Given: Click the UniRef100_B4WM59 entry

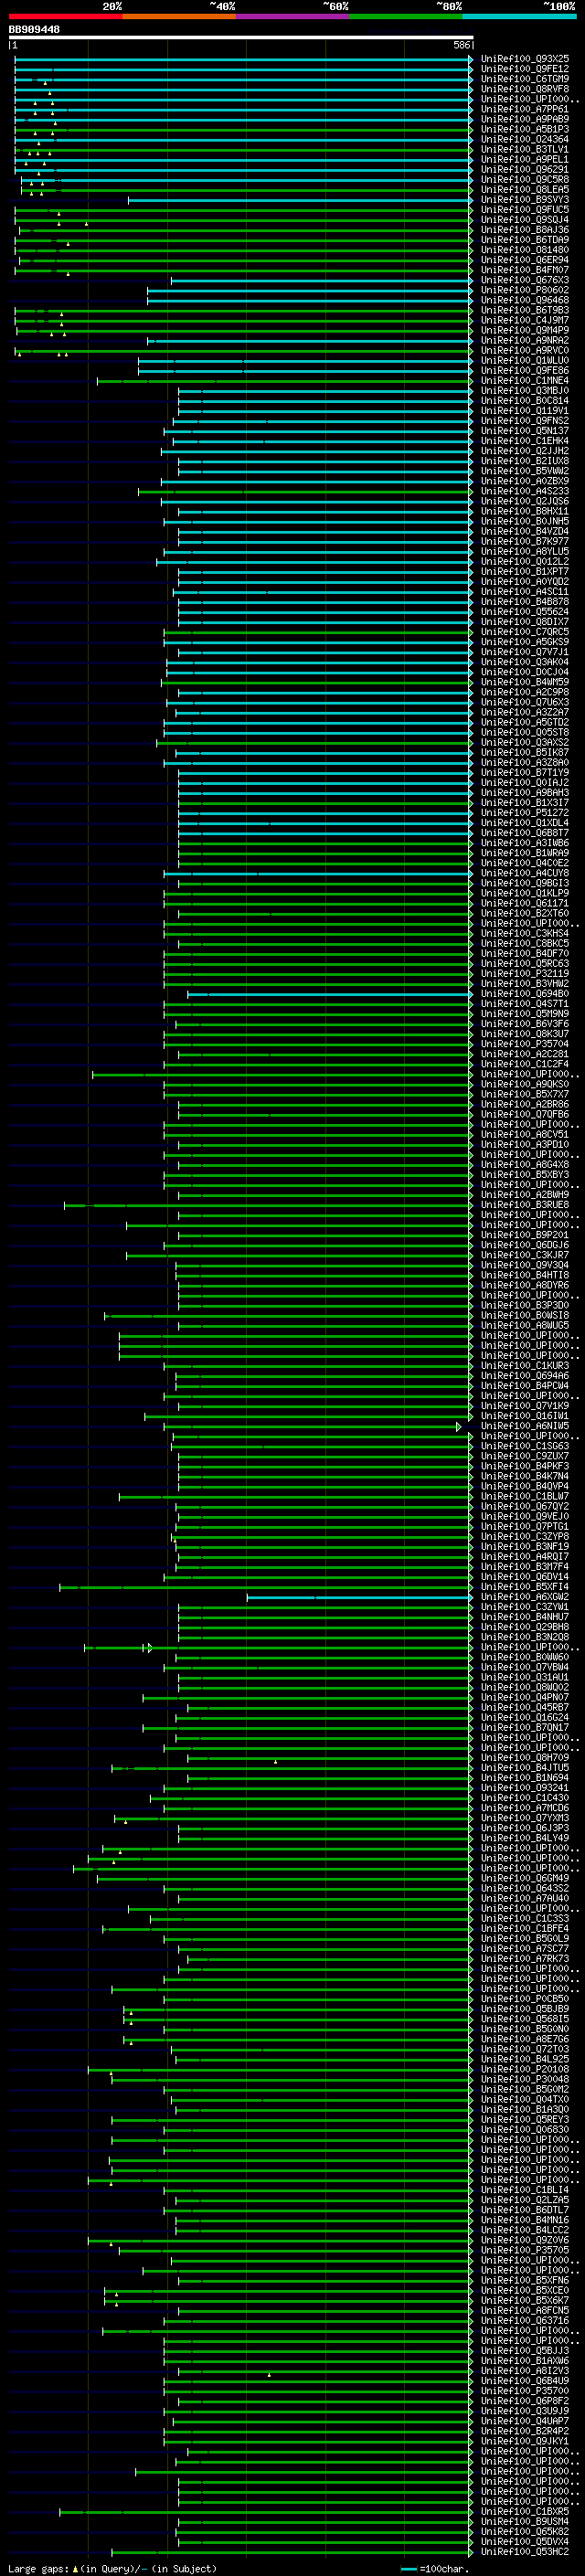Looking at the screenshot, I should click(525, 682).
